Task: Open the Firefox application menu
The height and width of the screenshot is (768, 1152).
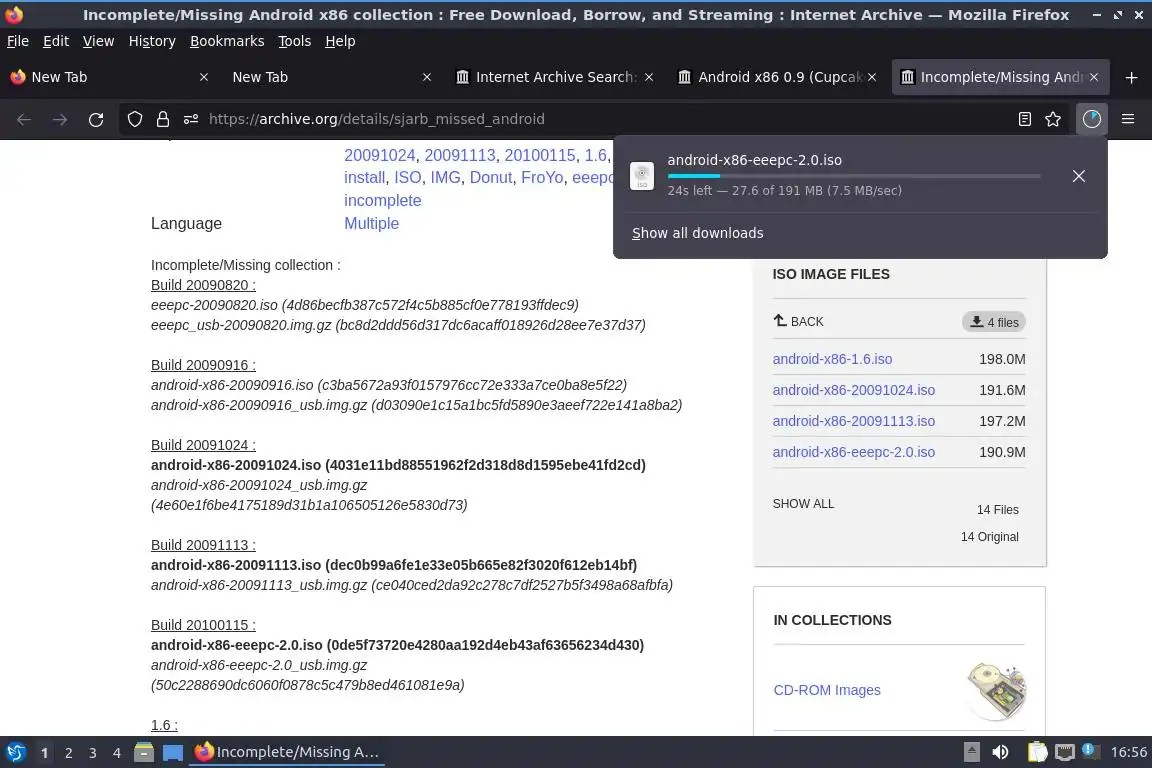Action: click(1128, 119)
